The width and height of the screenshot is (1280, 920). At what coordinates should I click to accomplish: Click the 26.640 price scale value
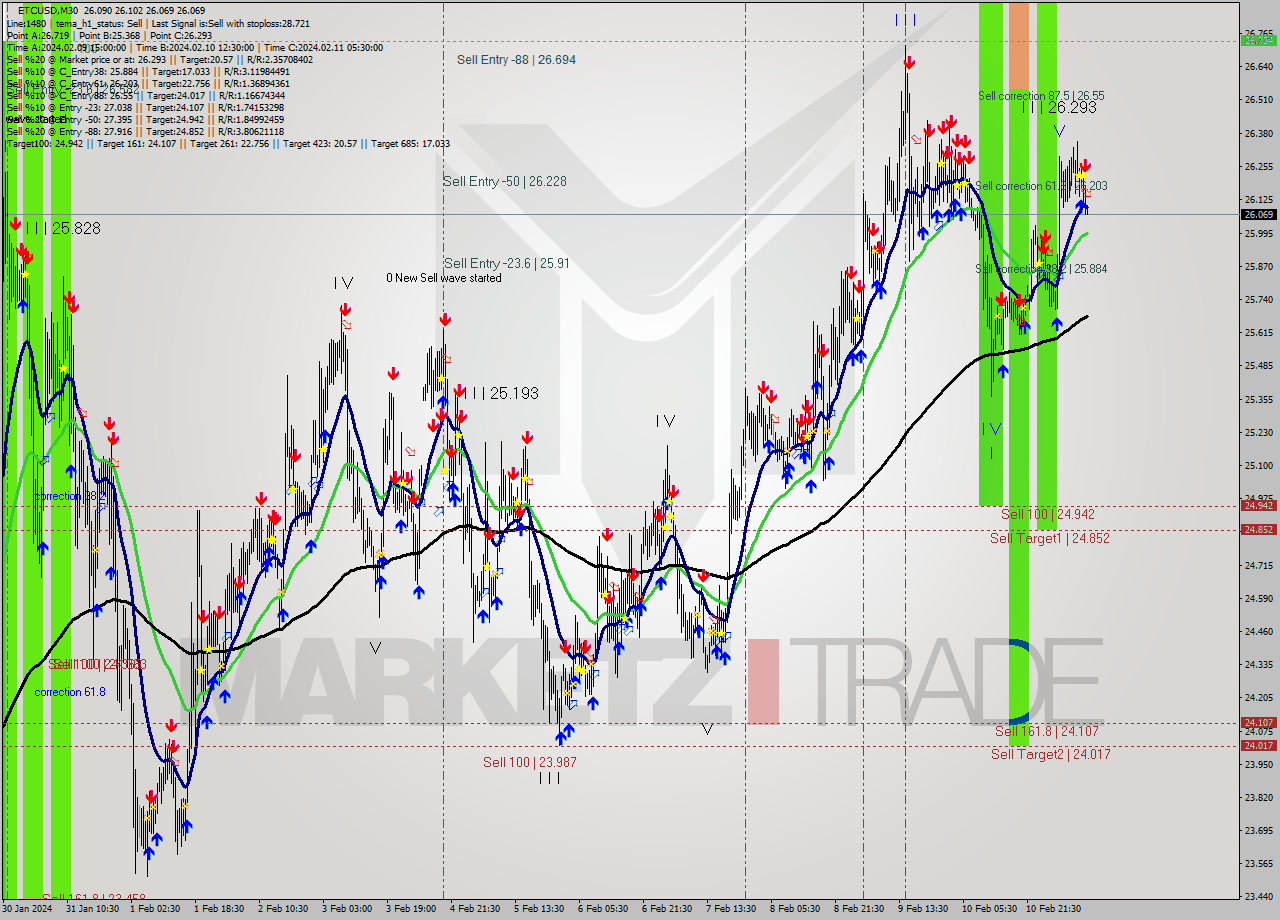coord(1258,66)
